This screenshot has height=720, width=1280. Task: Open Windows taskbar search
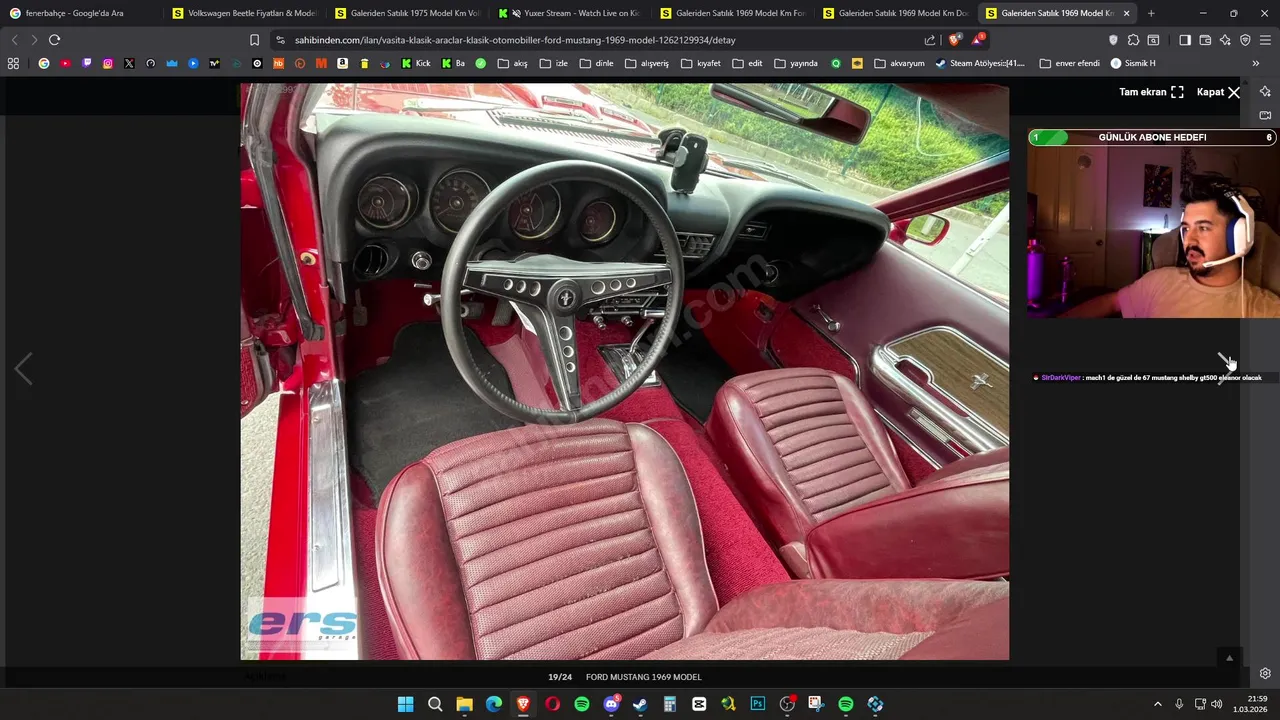click(435, 704)
